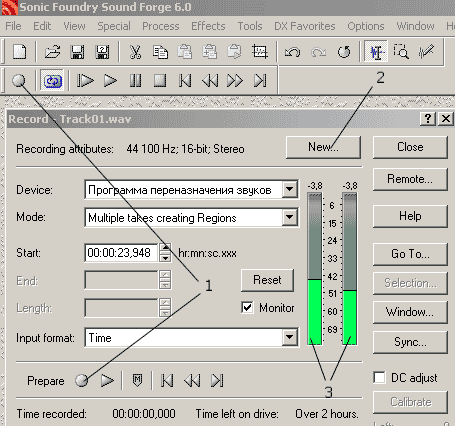The image size is (455, 426).
Task: Toggle the Monitor checkbox
Action: (x=247, y=308)
